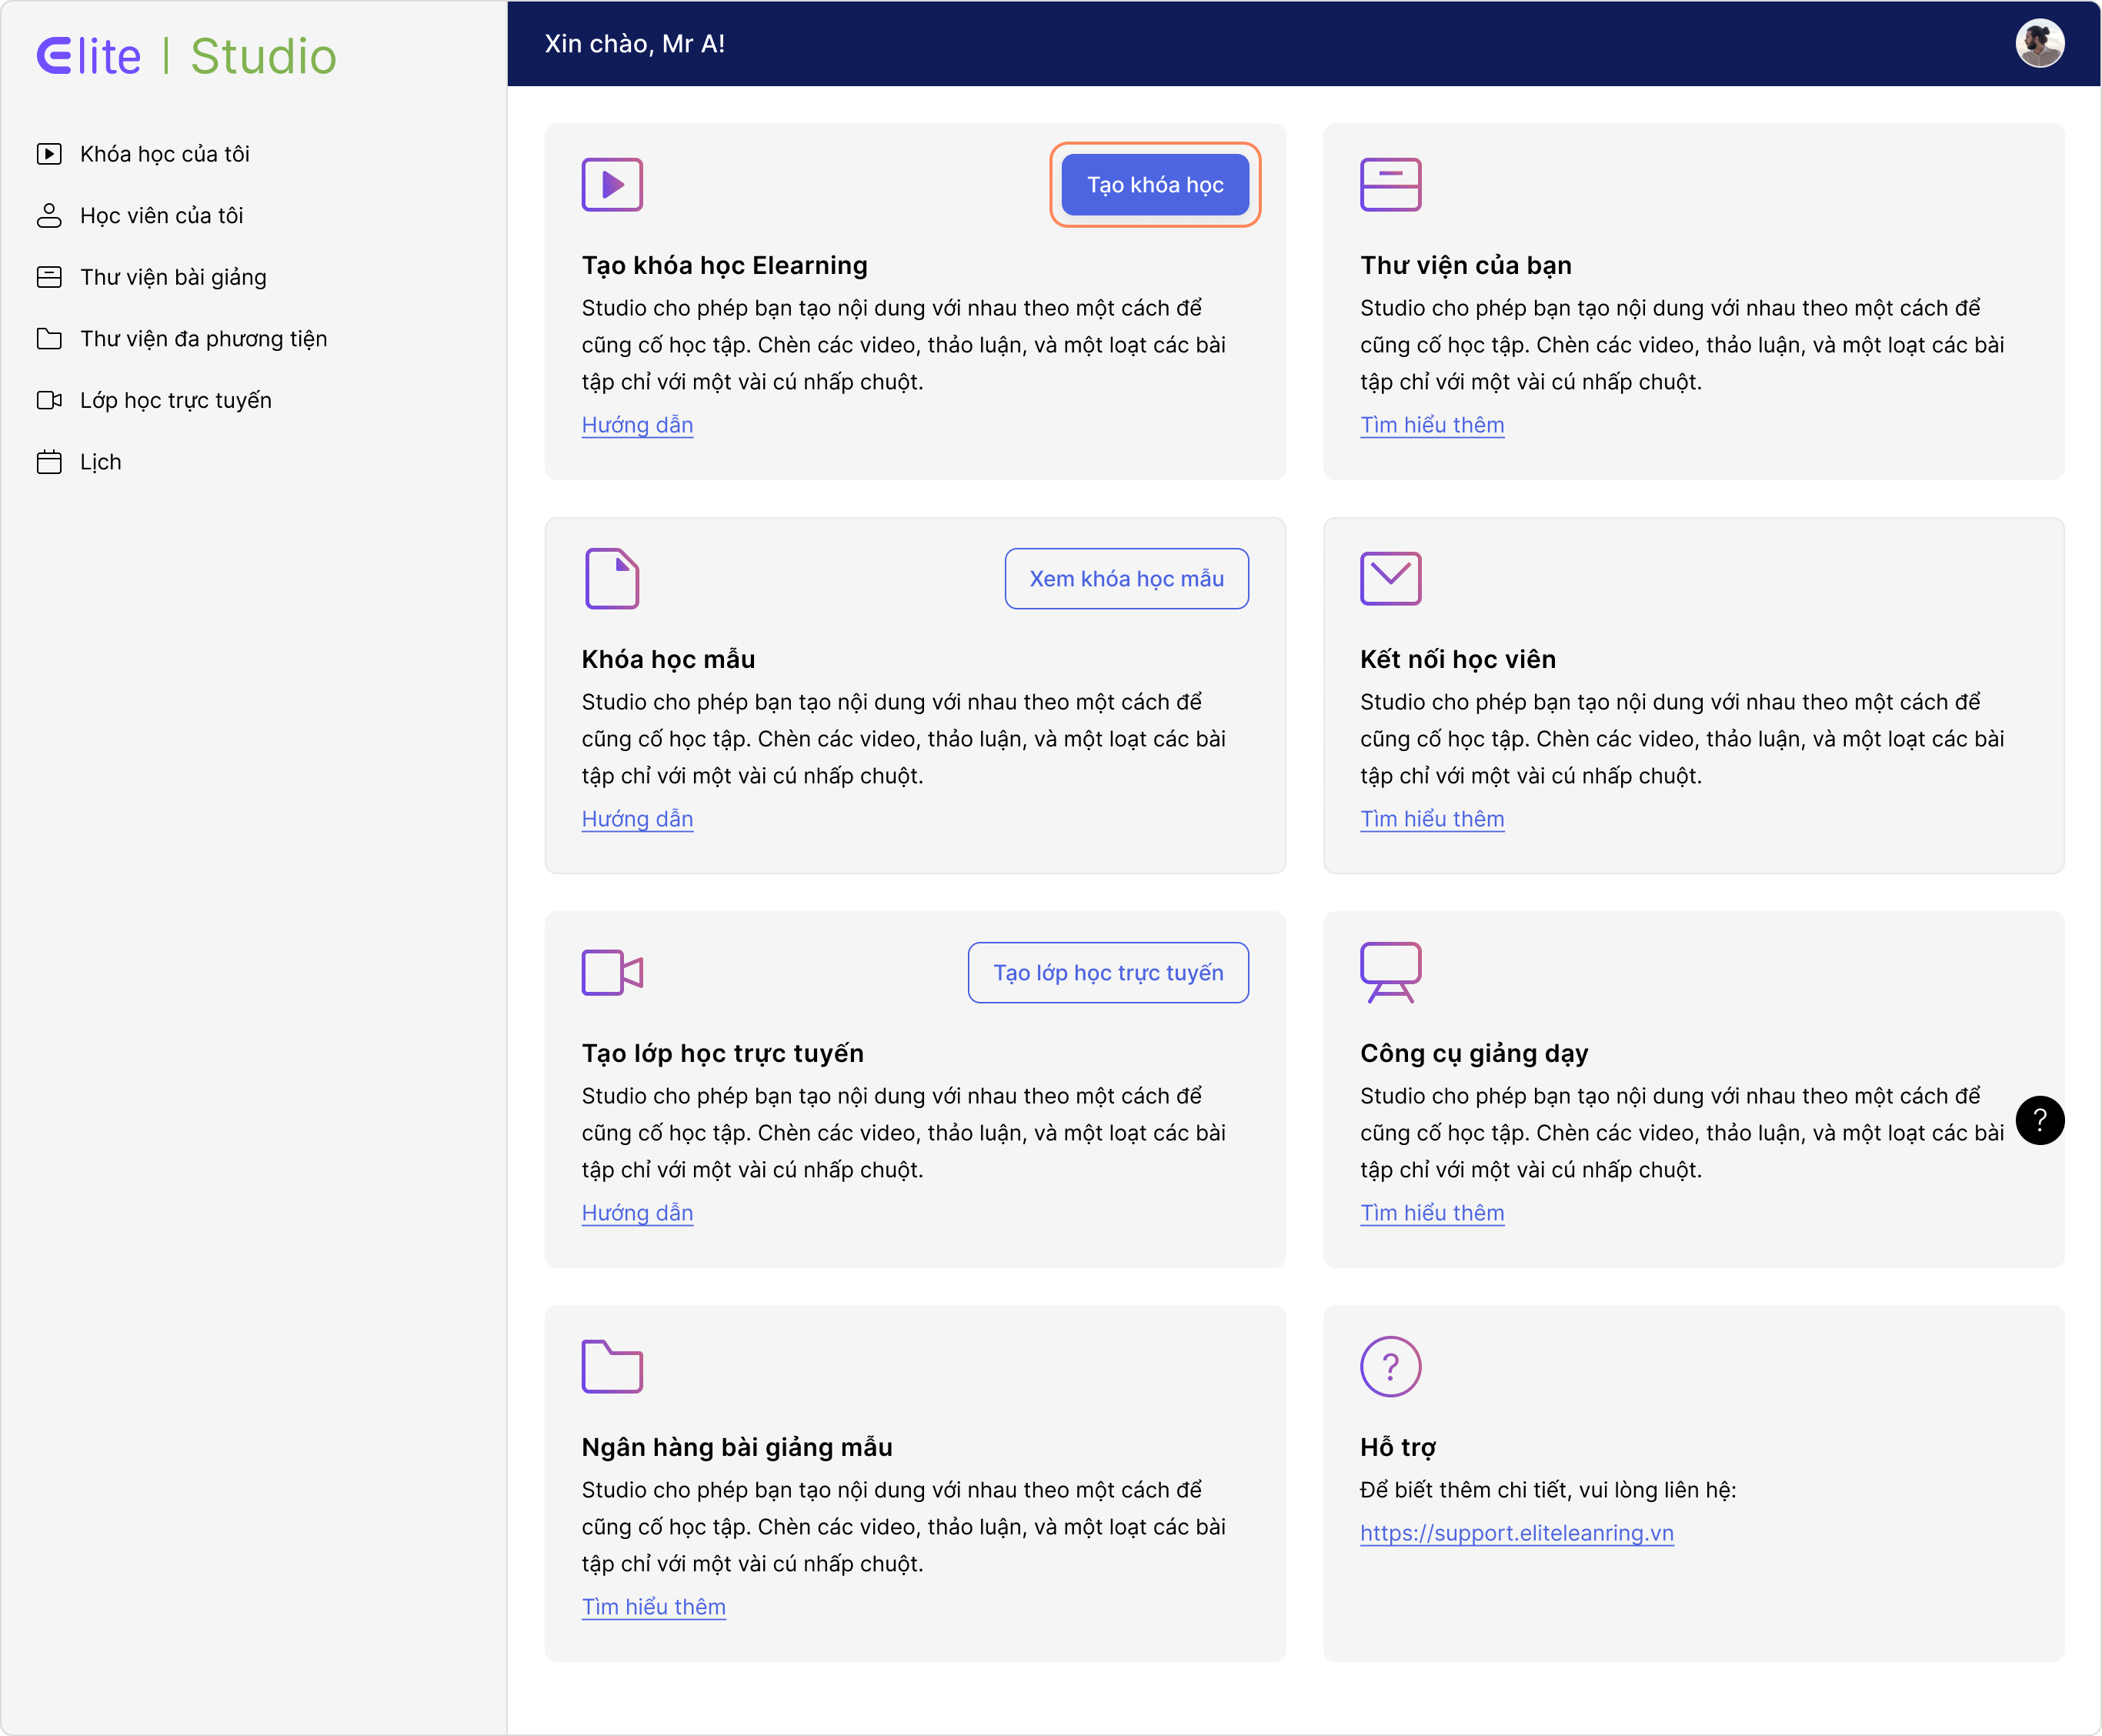Open Lịch from the sidebar menu
The width and height of the screenshot is (2102, 1736).
point(100,462)
